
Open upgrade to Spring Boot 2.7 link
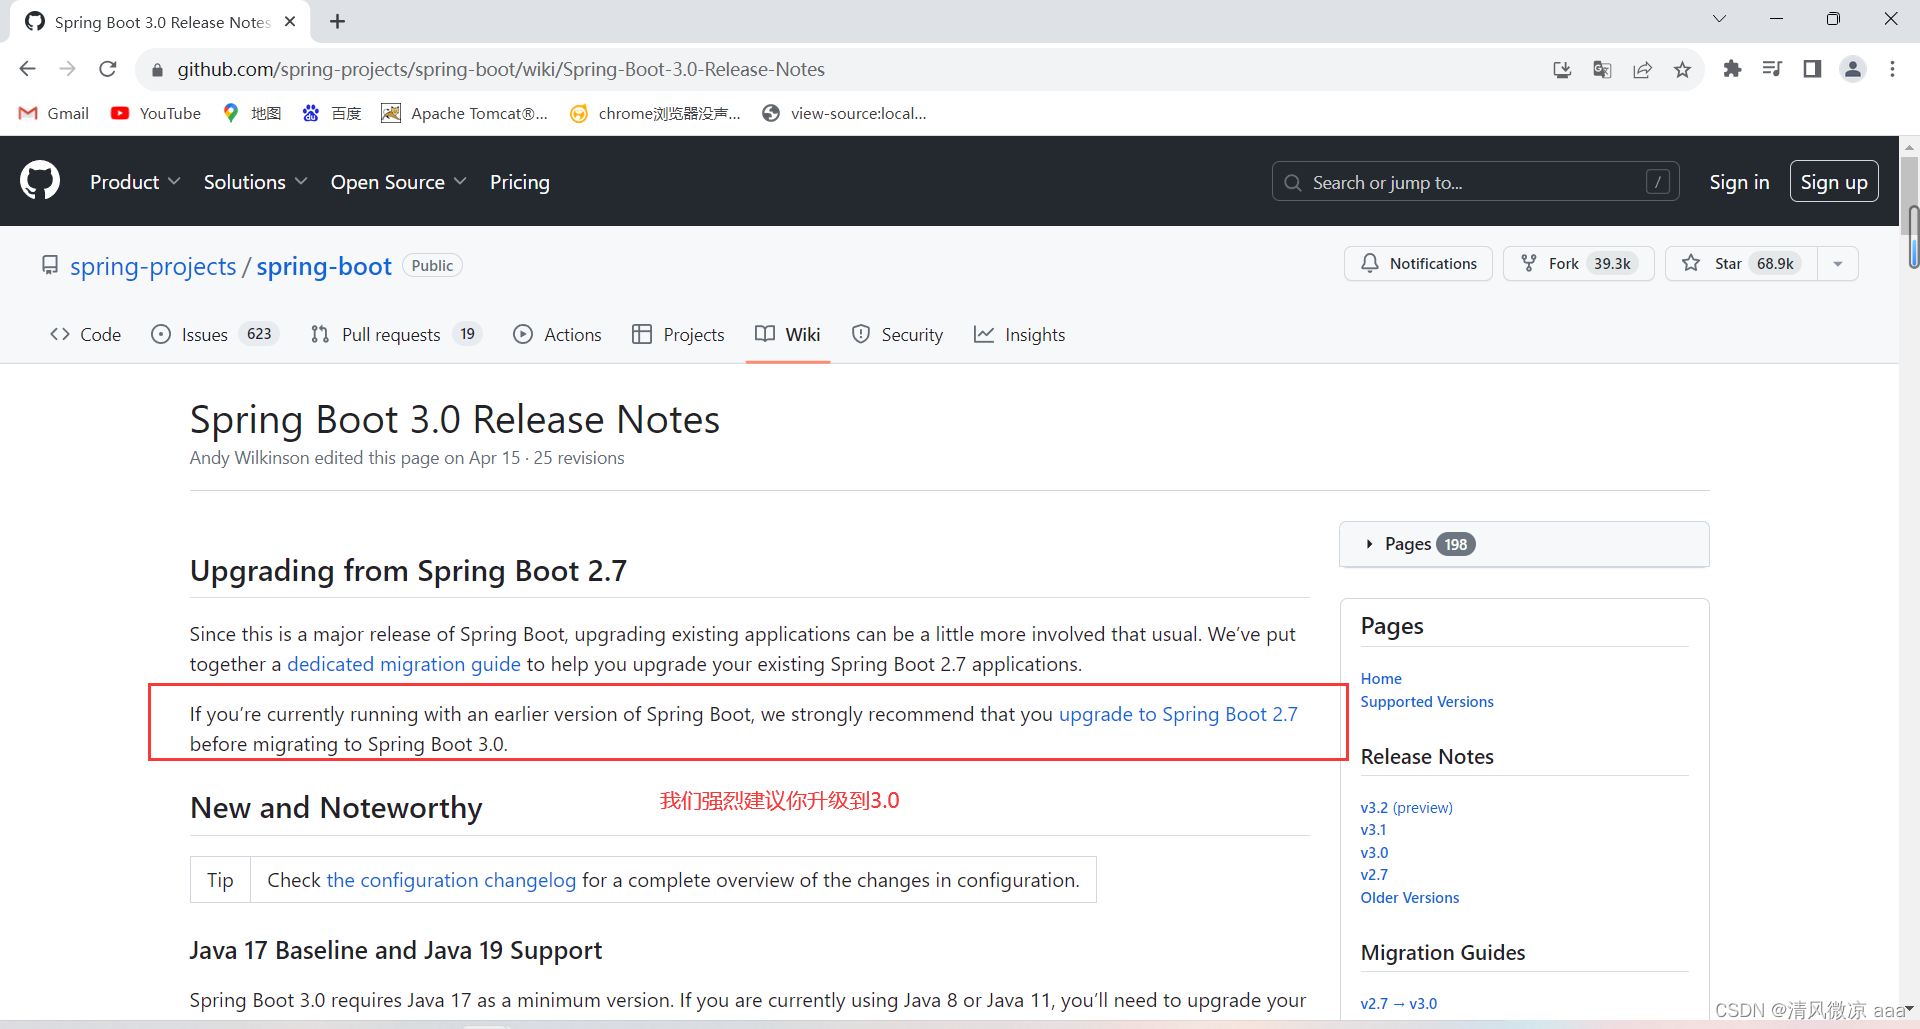(1178, 714)
